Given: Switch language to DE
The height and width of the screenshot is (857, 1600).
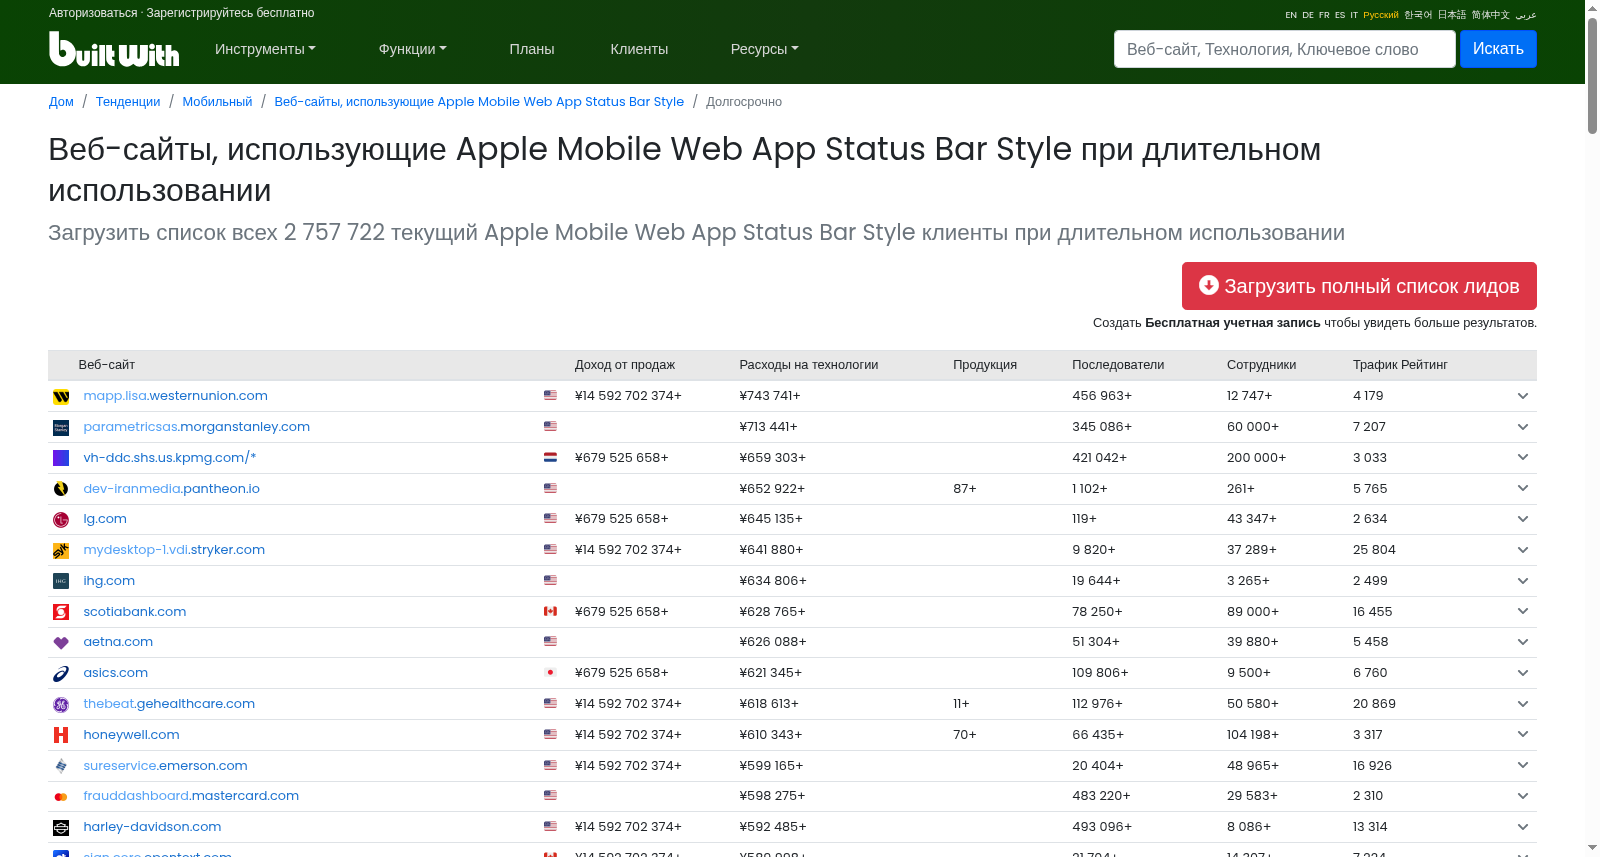Looking at the screenshot, I should [x=1308, y=15].
